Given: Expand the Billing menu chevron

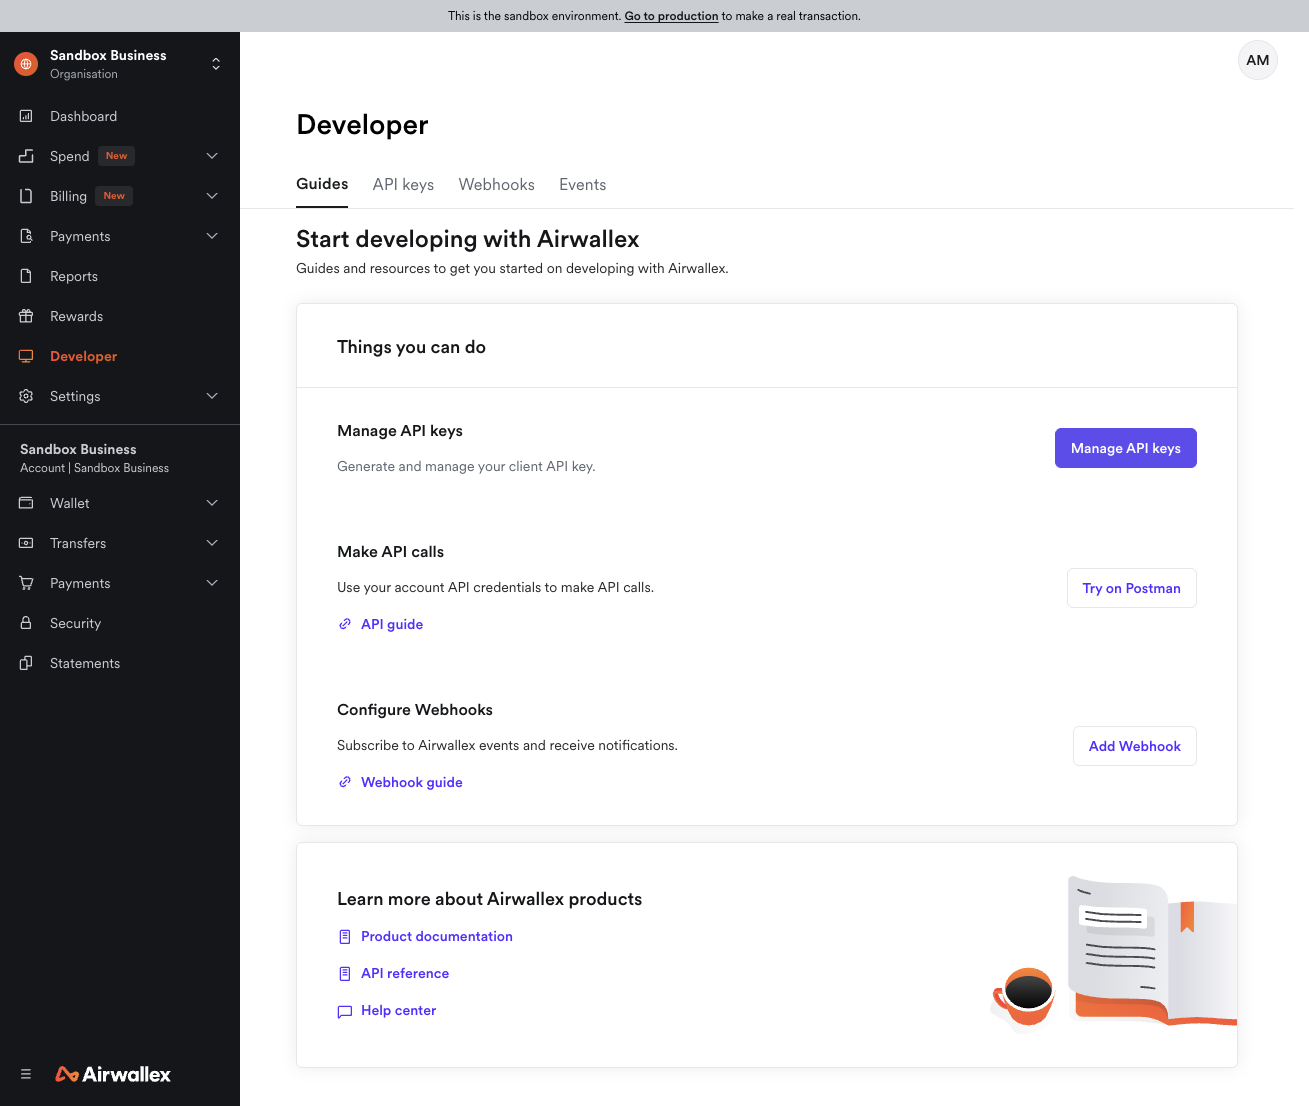Looking at the screenshot, I should (212, 196).
